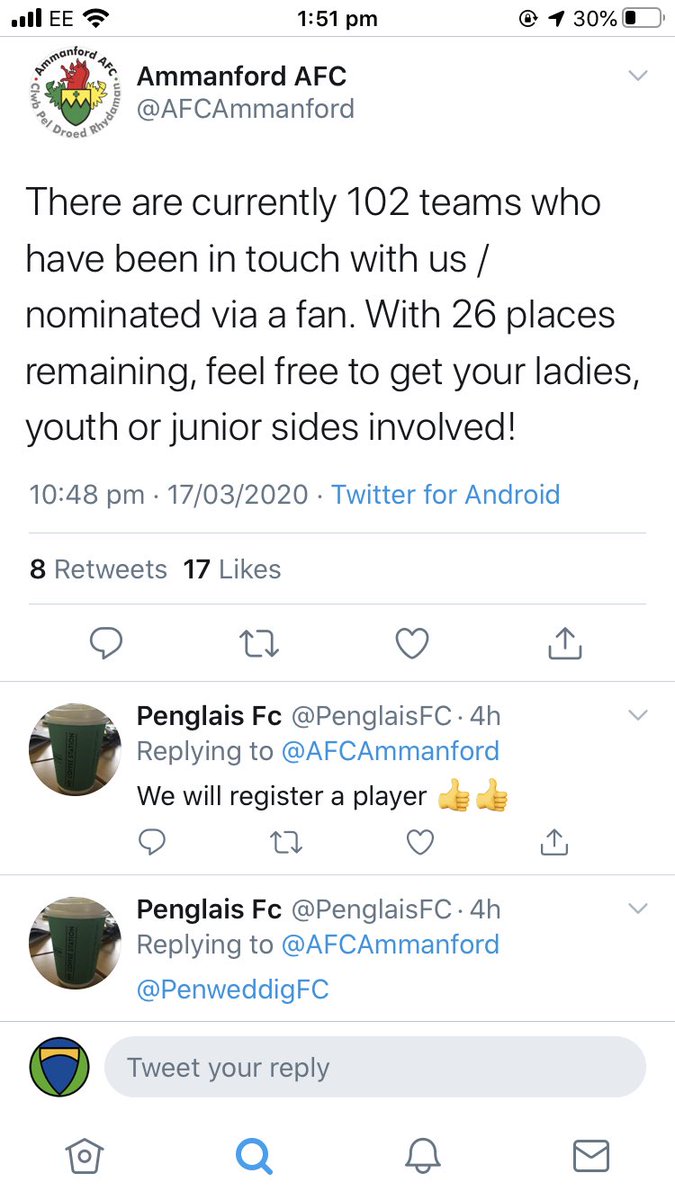Open the @PenweddigFC mention link

(232, 990)
